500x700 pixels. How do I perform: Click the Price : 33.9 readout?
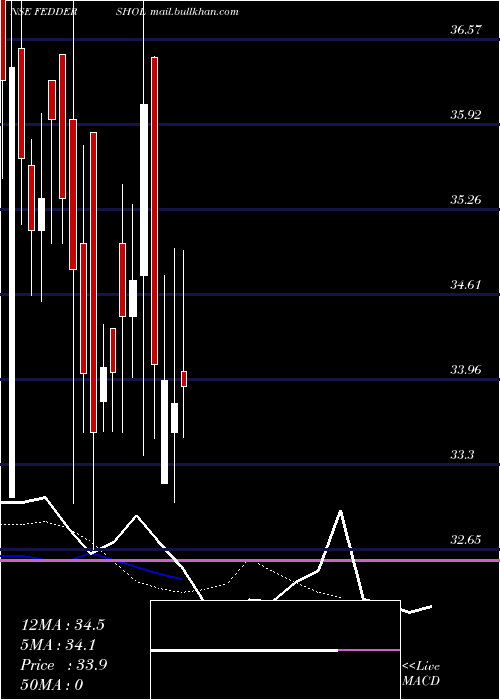click(x=64, y=665)
